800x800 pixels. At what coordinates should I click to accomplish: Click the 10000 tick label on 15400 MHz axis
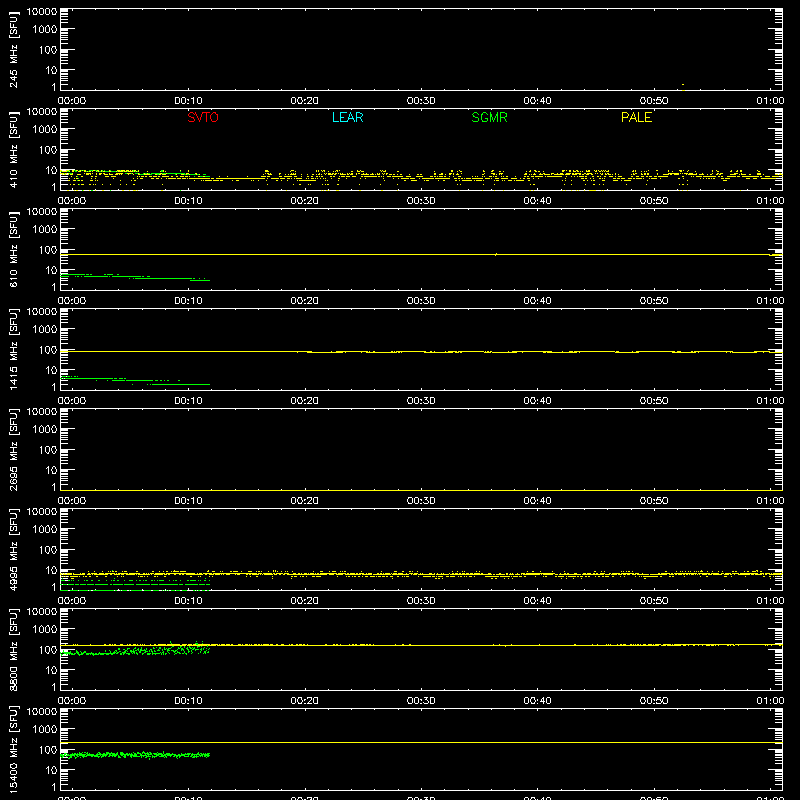point(42,712)
